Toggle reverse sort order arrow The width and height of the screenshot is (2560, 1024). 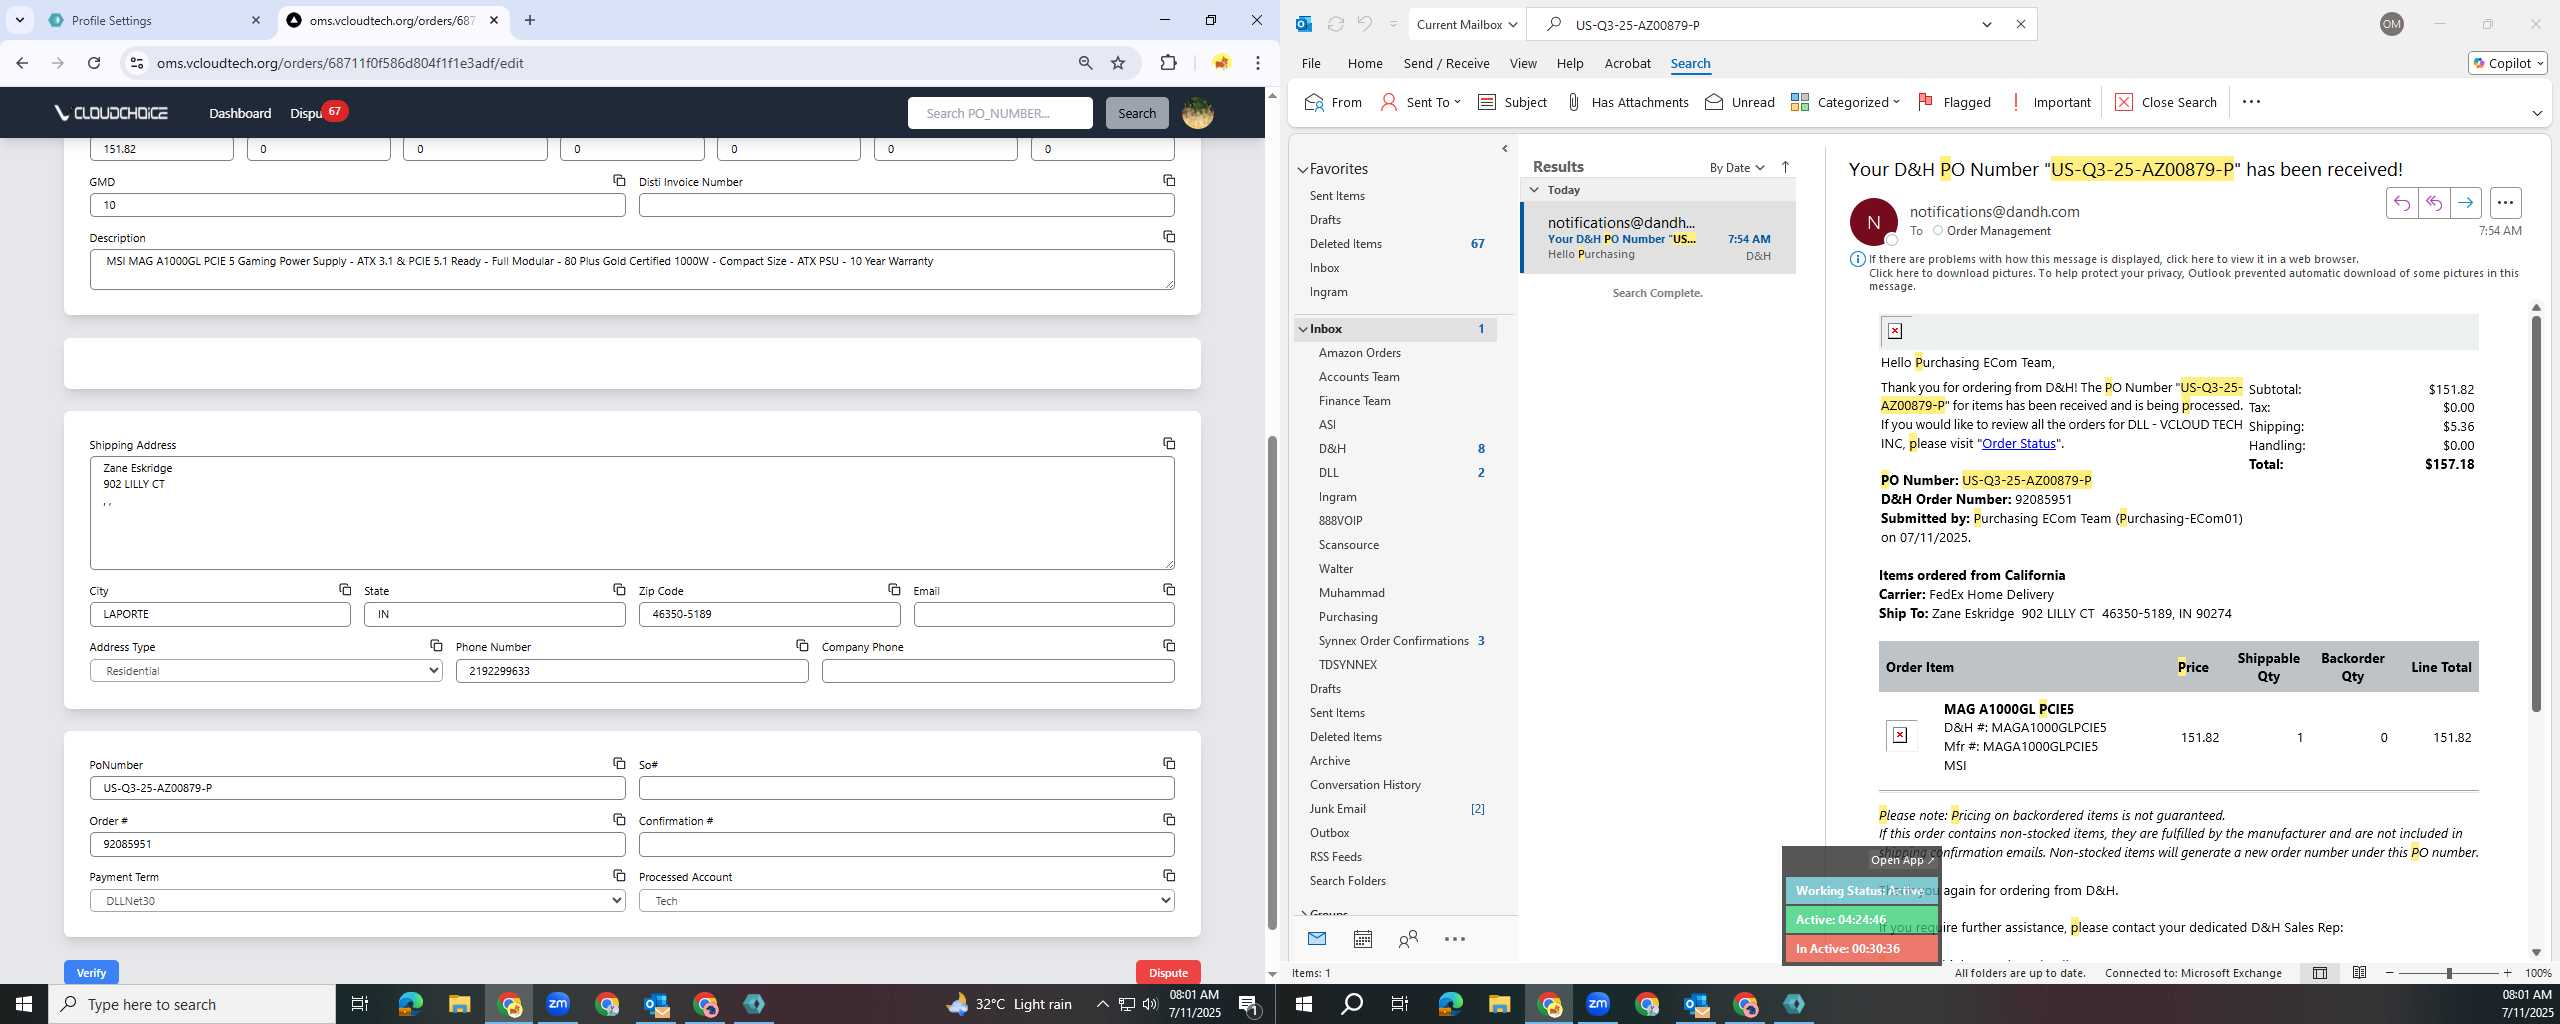point(1786,167)
